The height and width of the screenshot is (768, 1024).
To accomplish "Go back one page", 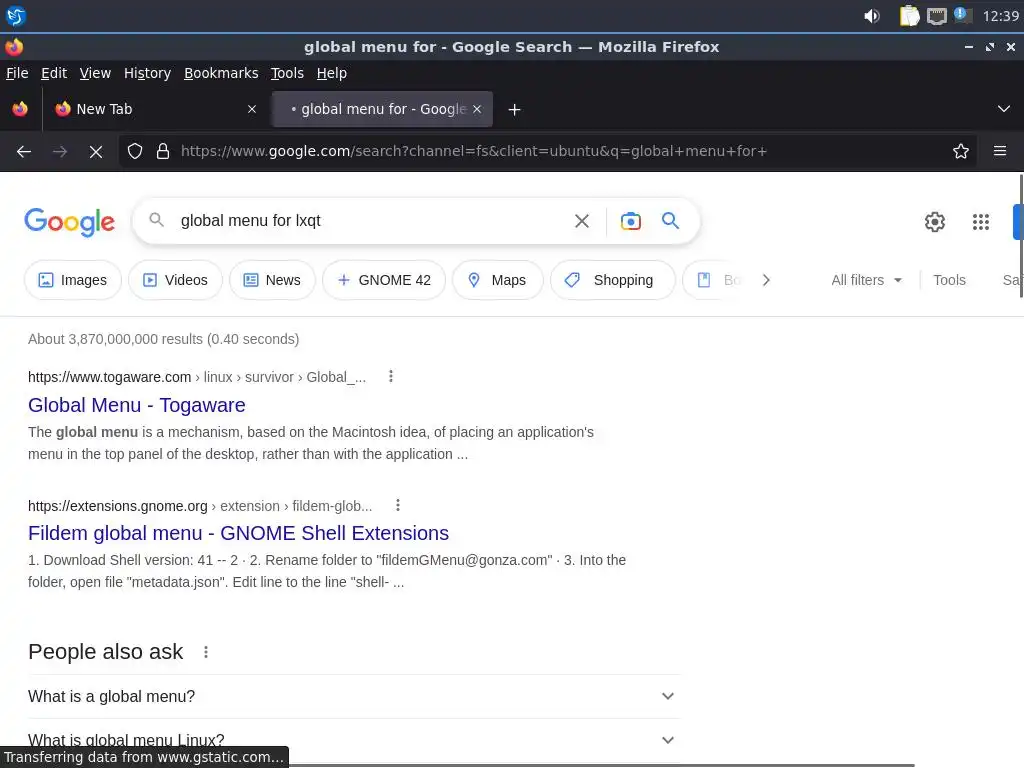I will (24, 152).
